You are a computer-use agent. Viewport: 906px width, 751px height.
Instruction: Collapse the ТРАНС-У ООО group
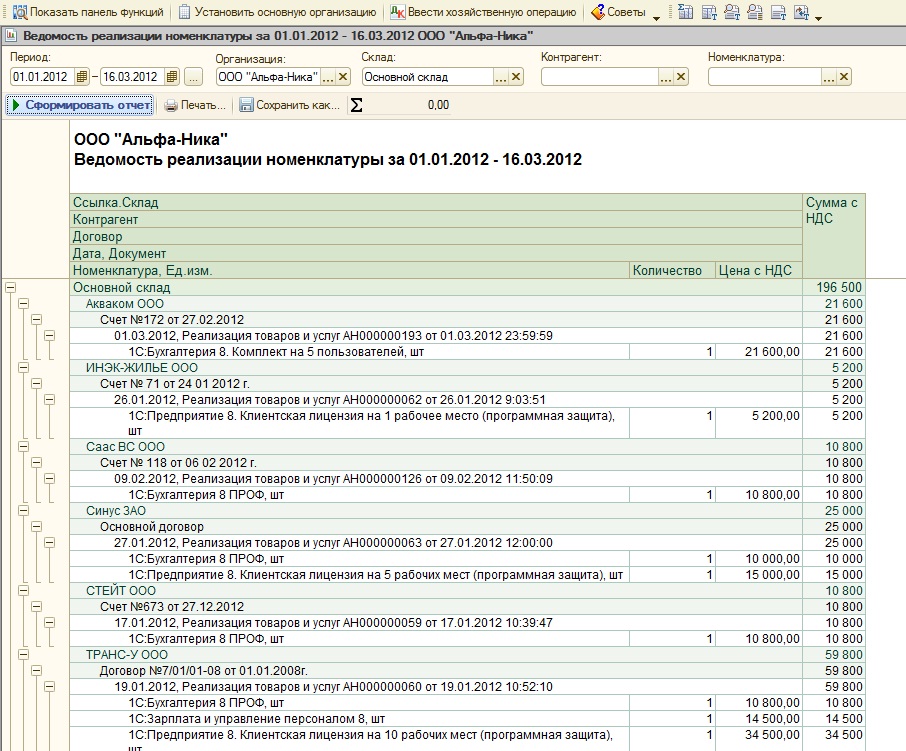pyautogui.click(x=24, y=655)
